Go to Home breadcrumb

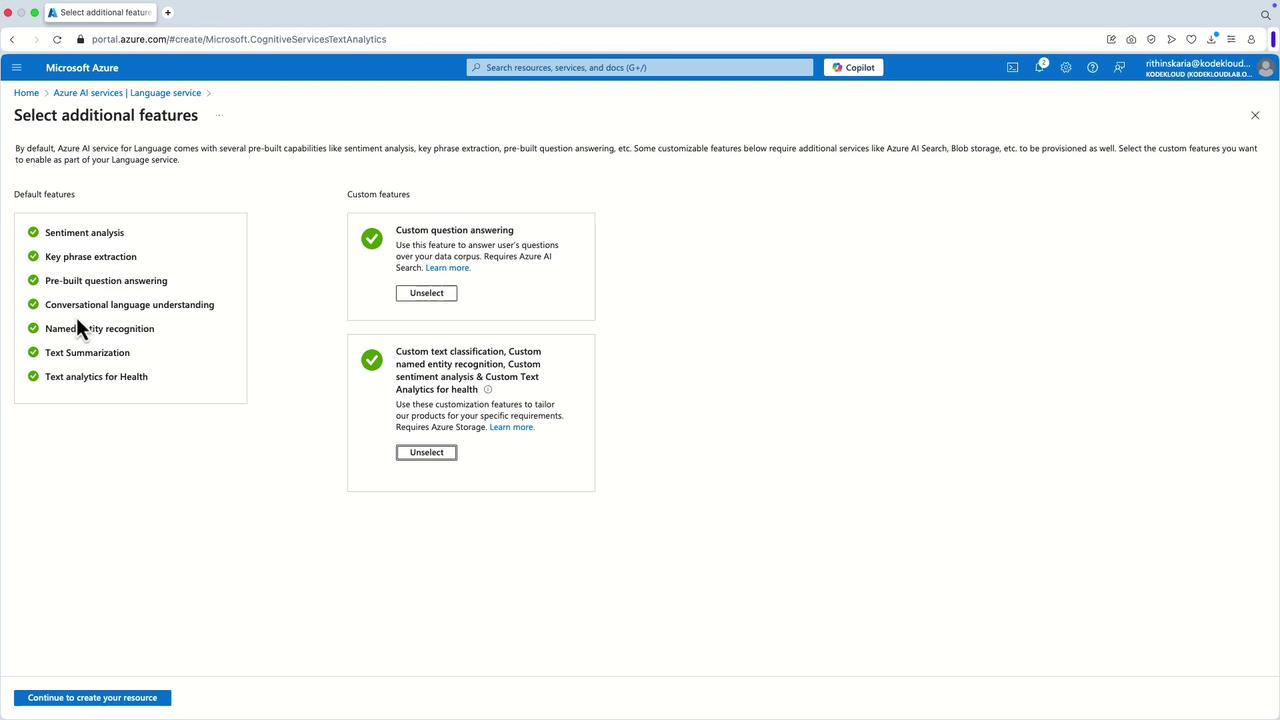26,93
